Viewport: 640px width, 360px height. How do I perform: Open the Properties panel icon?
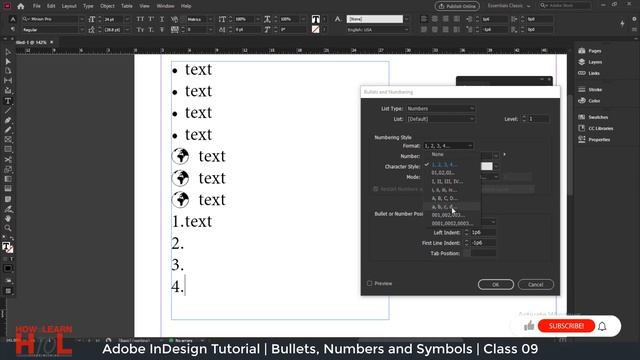(x=582, y=139)
